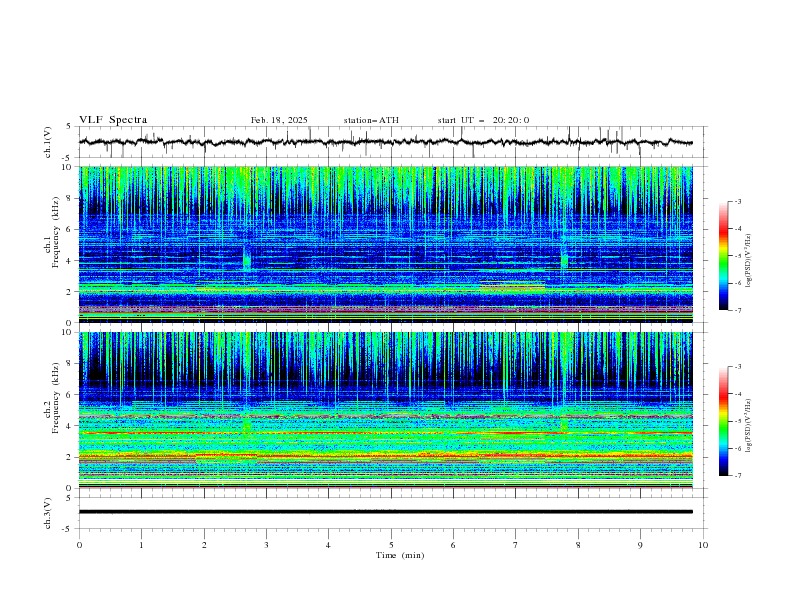Viewport: 792px width, 612px height.
Task: Click the ch.1 spectrogram color bar
Action: [723, 256]
